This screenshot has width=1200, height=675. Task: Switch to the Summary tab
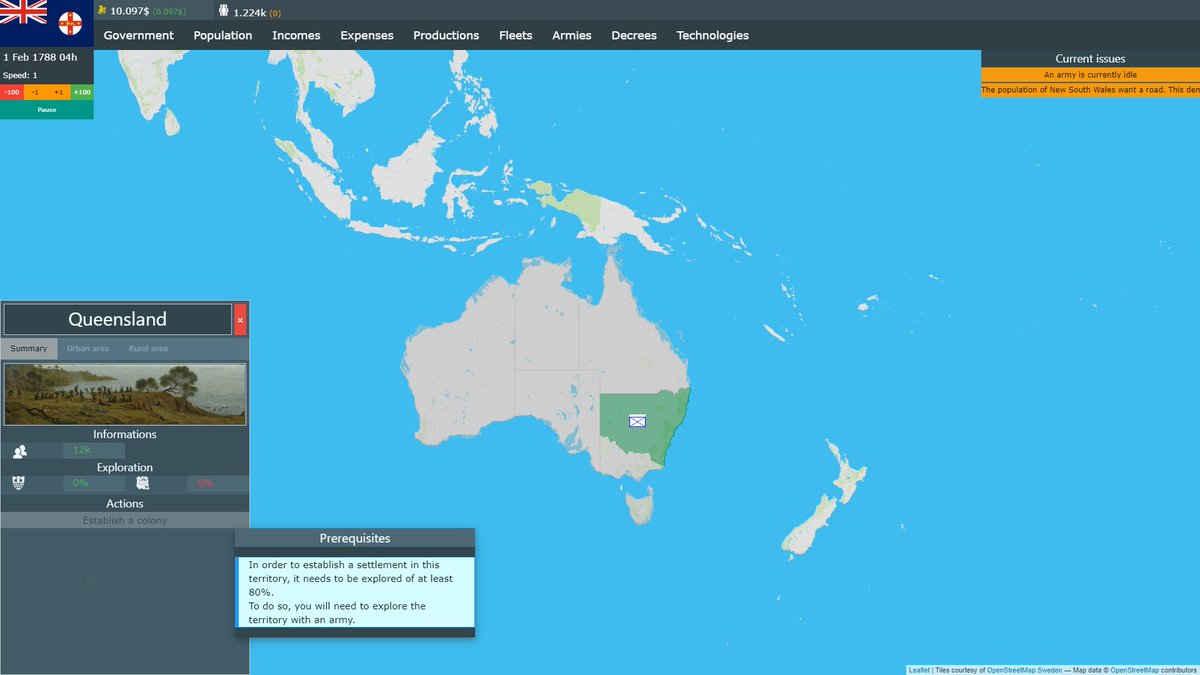coord(29,348)
